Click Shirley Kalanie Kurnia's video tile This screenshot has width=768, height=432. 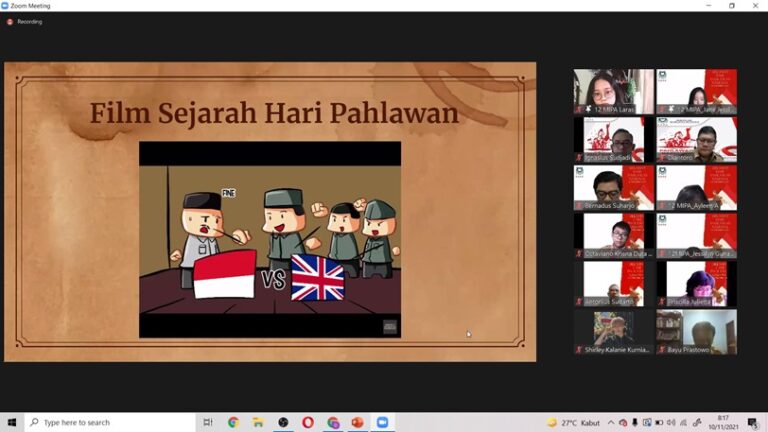(613, 332)
